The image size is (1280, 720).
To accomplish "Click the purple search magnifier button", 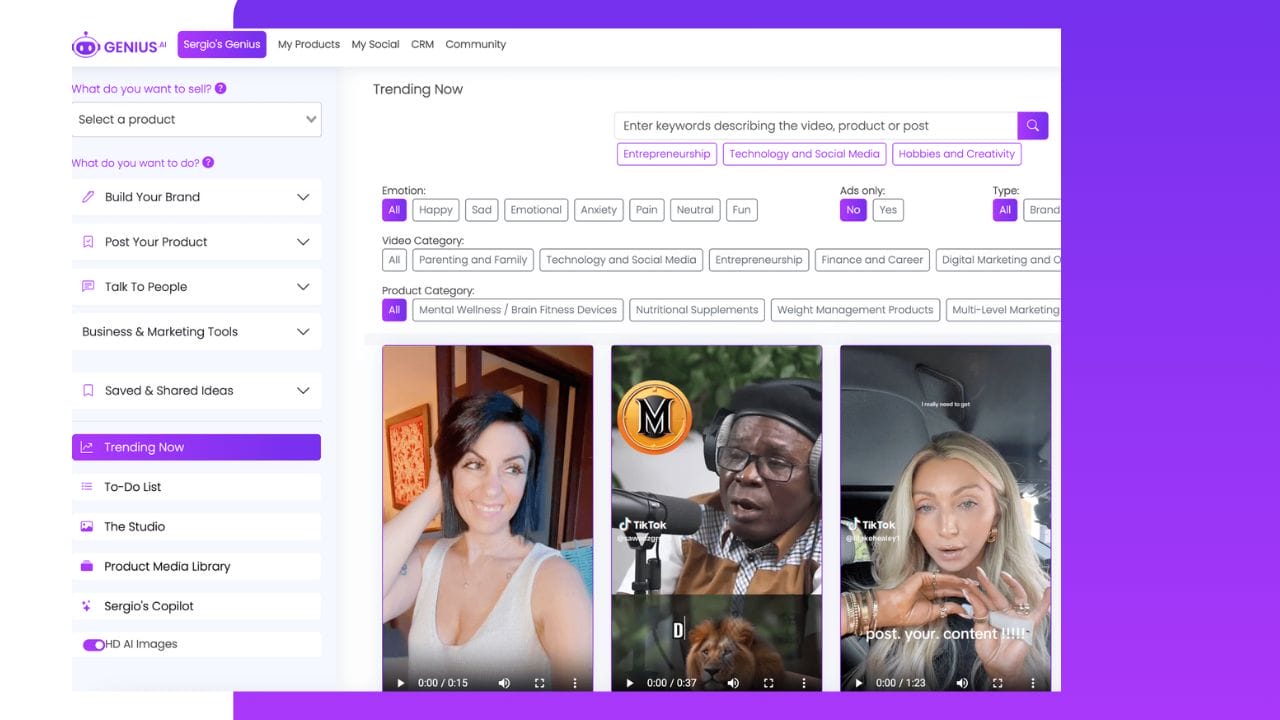I will click(1032, 126).
